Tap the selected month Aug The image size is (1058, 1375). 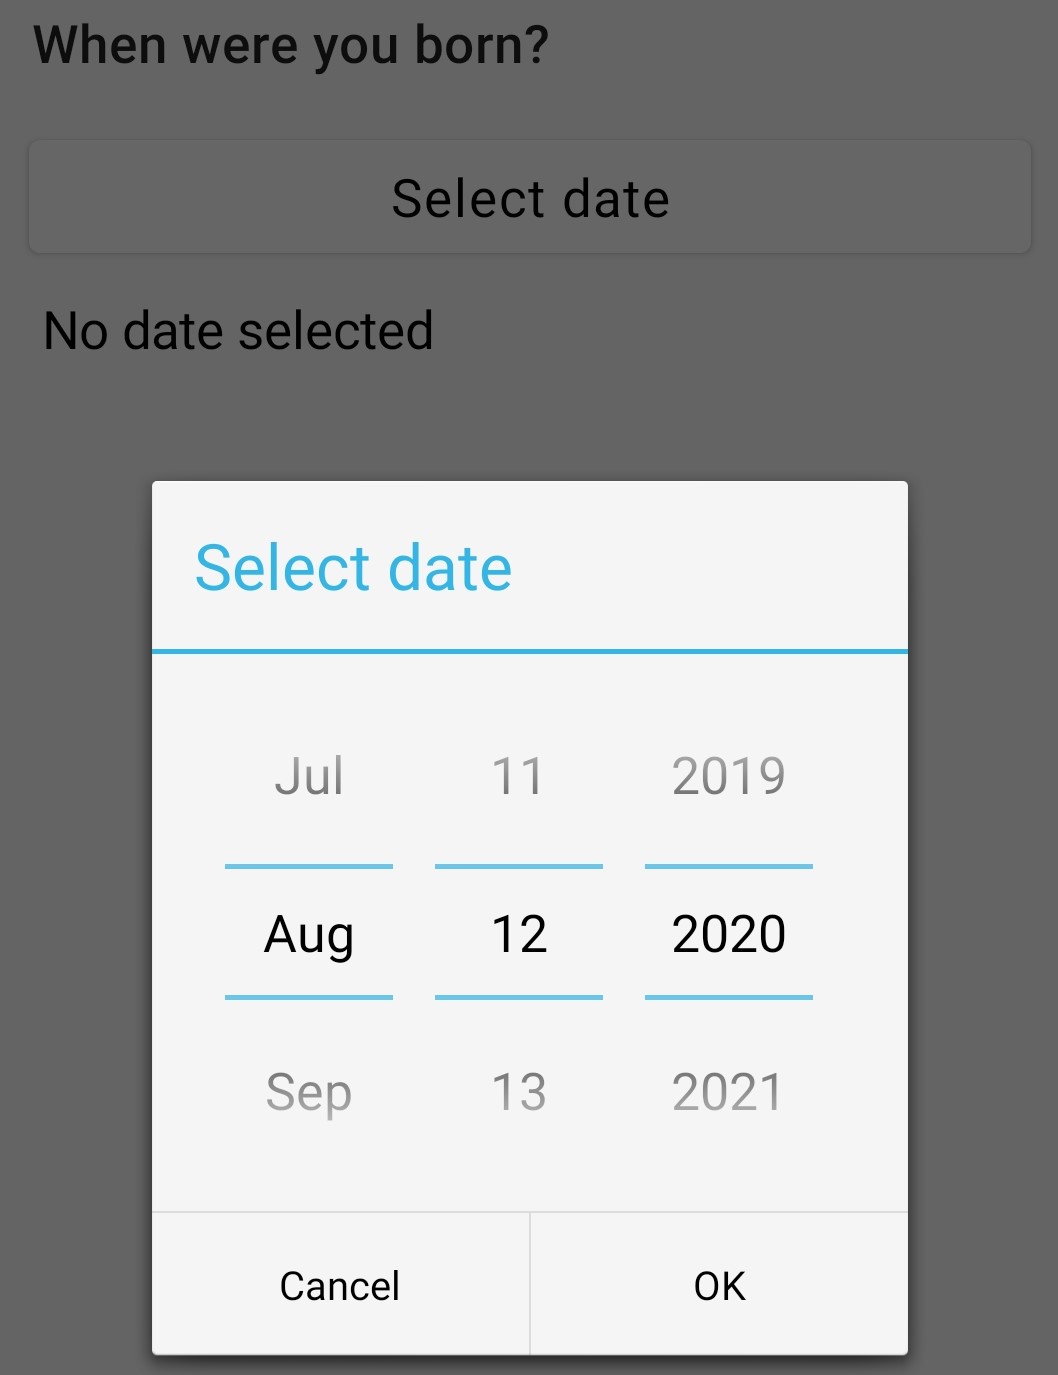pos(309,934)
